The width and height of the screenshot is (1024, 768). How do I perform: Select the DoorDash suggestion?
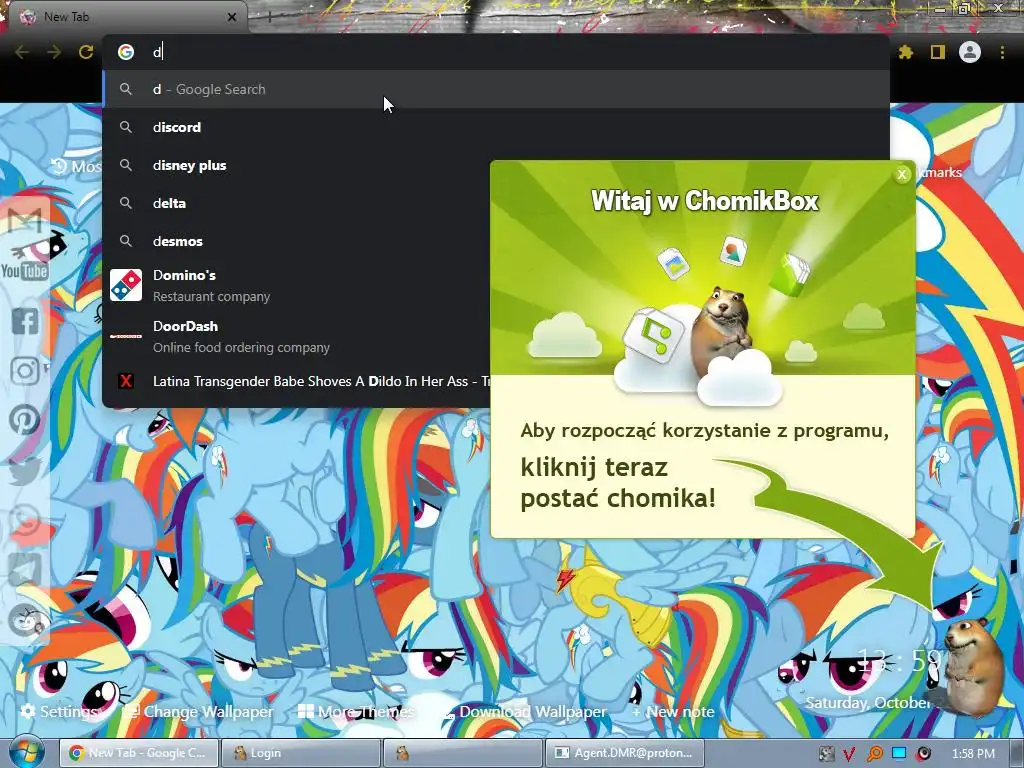(296, 336)
